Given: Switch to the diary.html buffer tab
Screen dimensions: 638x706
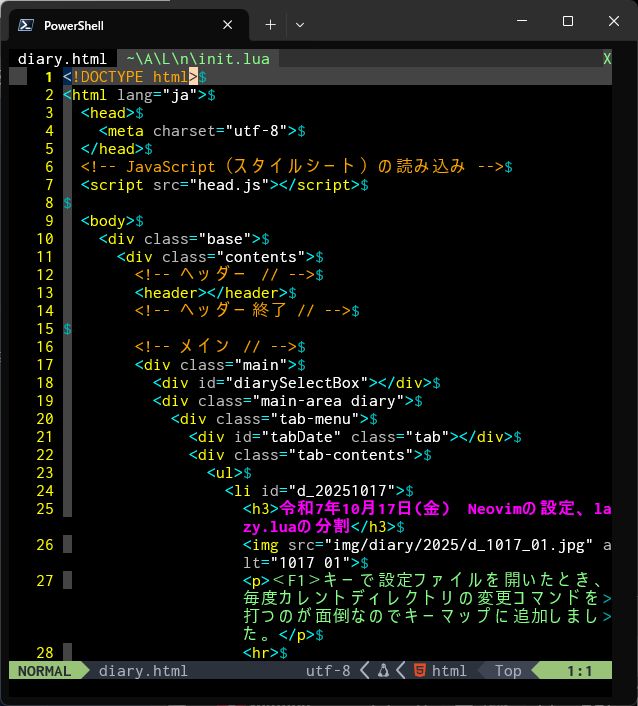Looking at the screenshot, I should click(62, 59).
